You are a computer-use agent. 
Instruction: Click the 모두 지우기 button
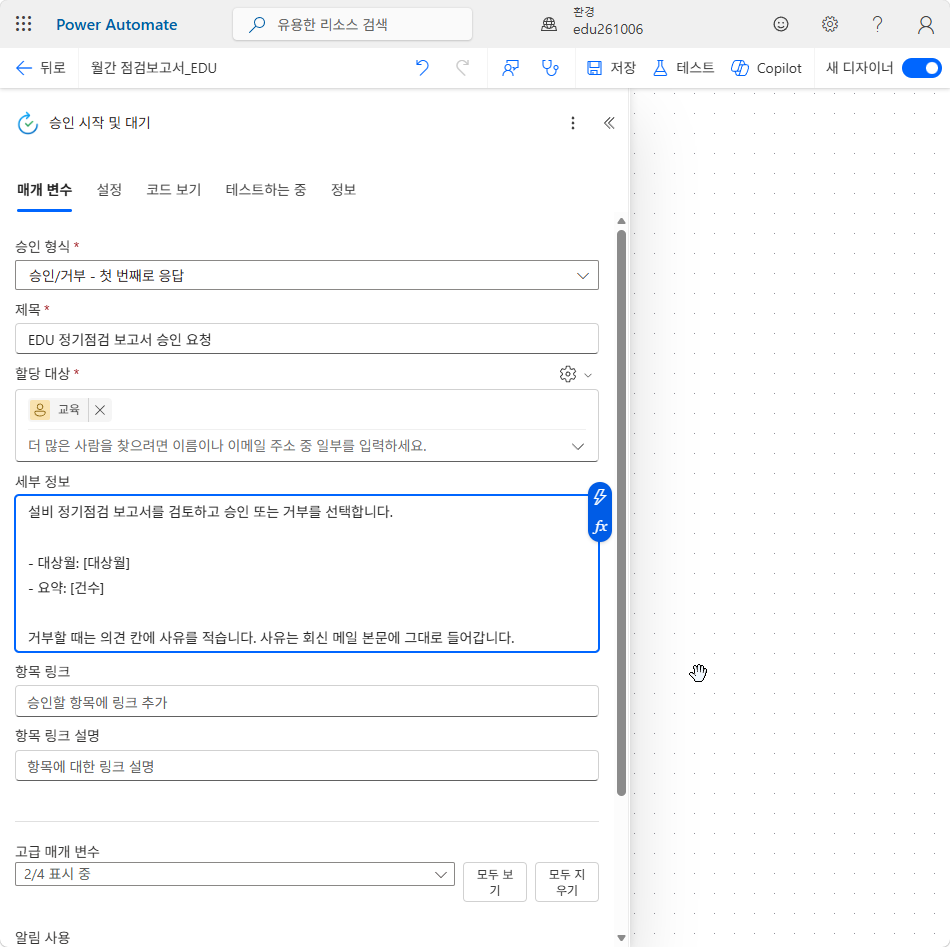pyautogui.click(x=566, y=882)
